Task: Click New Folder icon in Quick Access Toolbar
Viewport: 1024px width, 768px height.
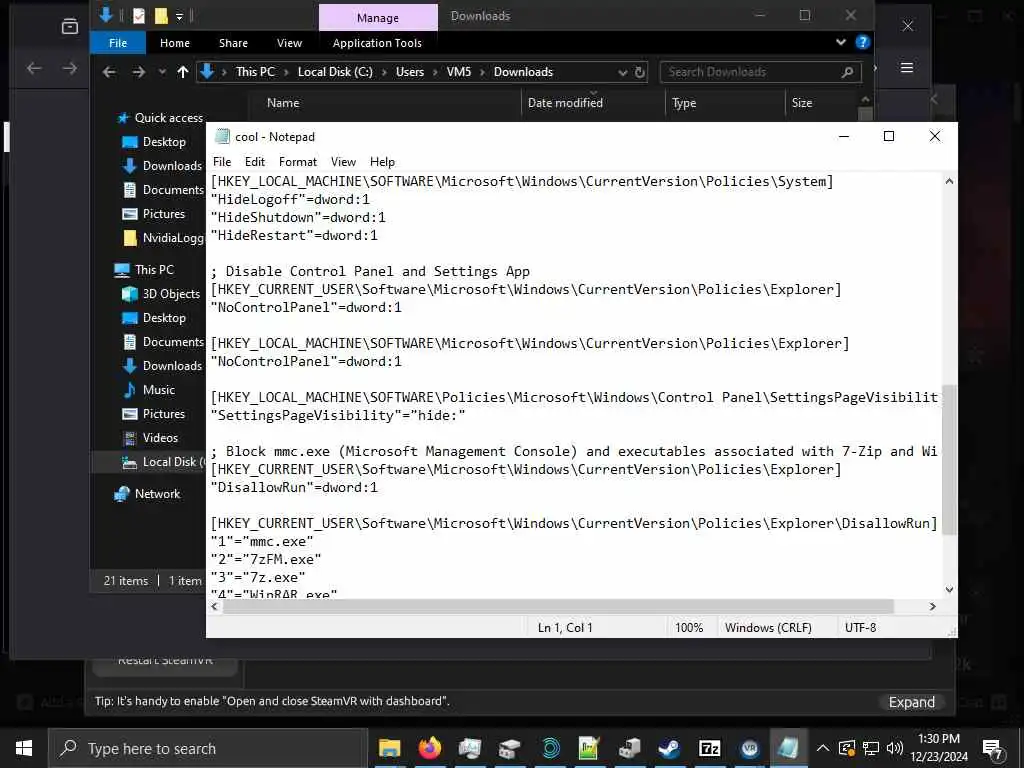Action: [161, 16]
